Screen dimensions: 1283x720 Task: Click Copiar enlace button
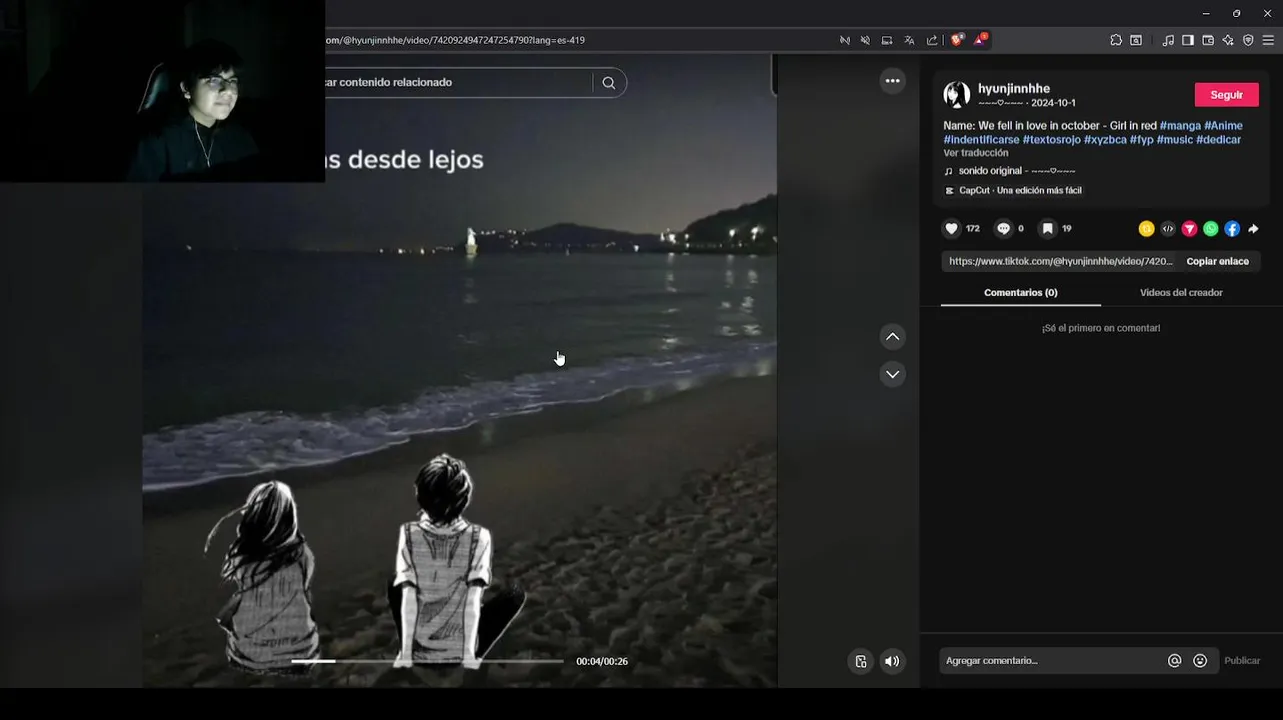point(1217,261)
